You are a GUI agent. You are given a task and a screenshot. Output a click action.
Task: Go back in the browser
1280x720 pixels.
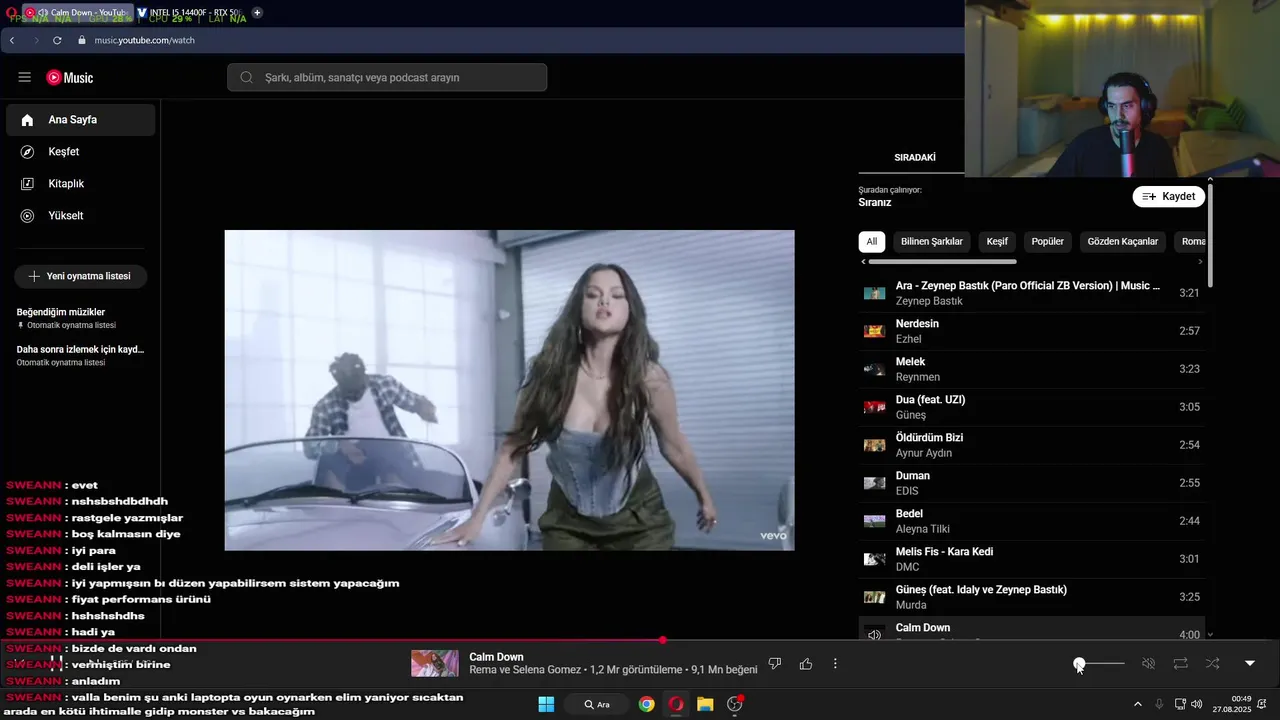tap(12, 40)
